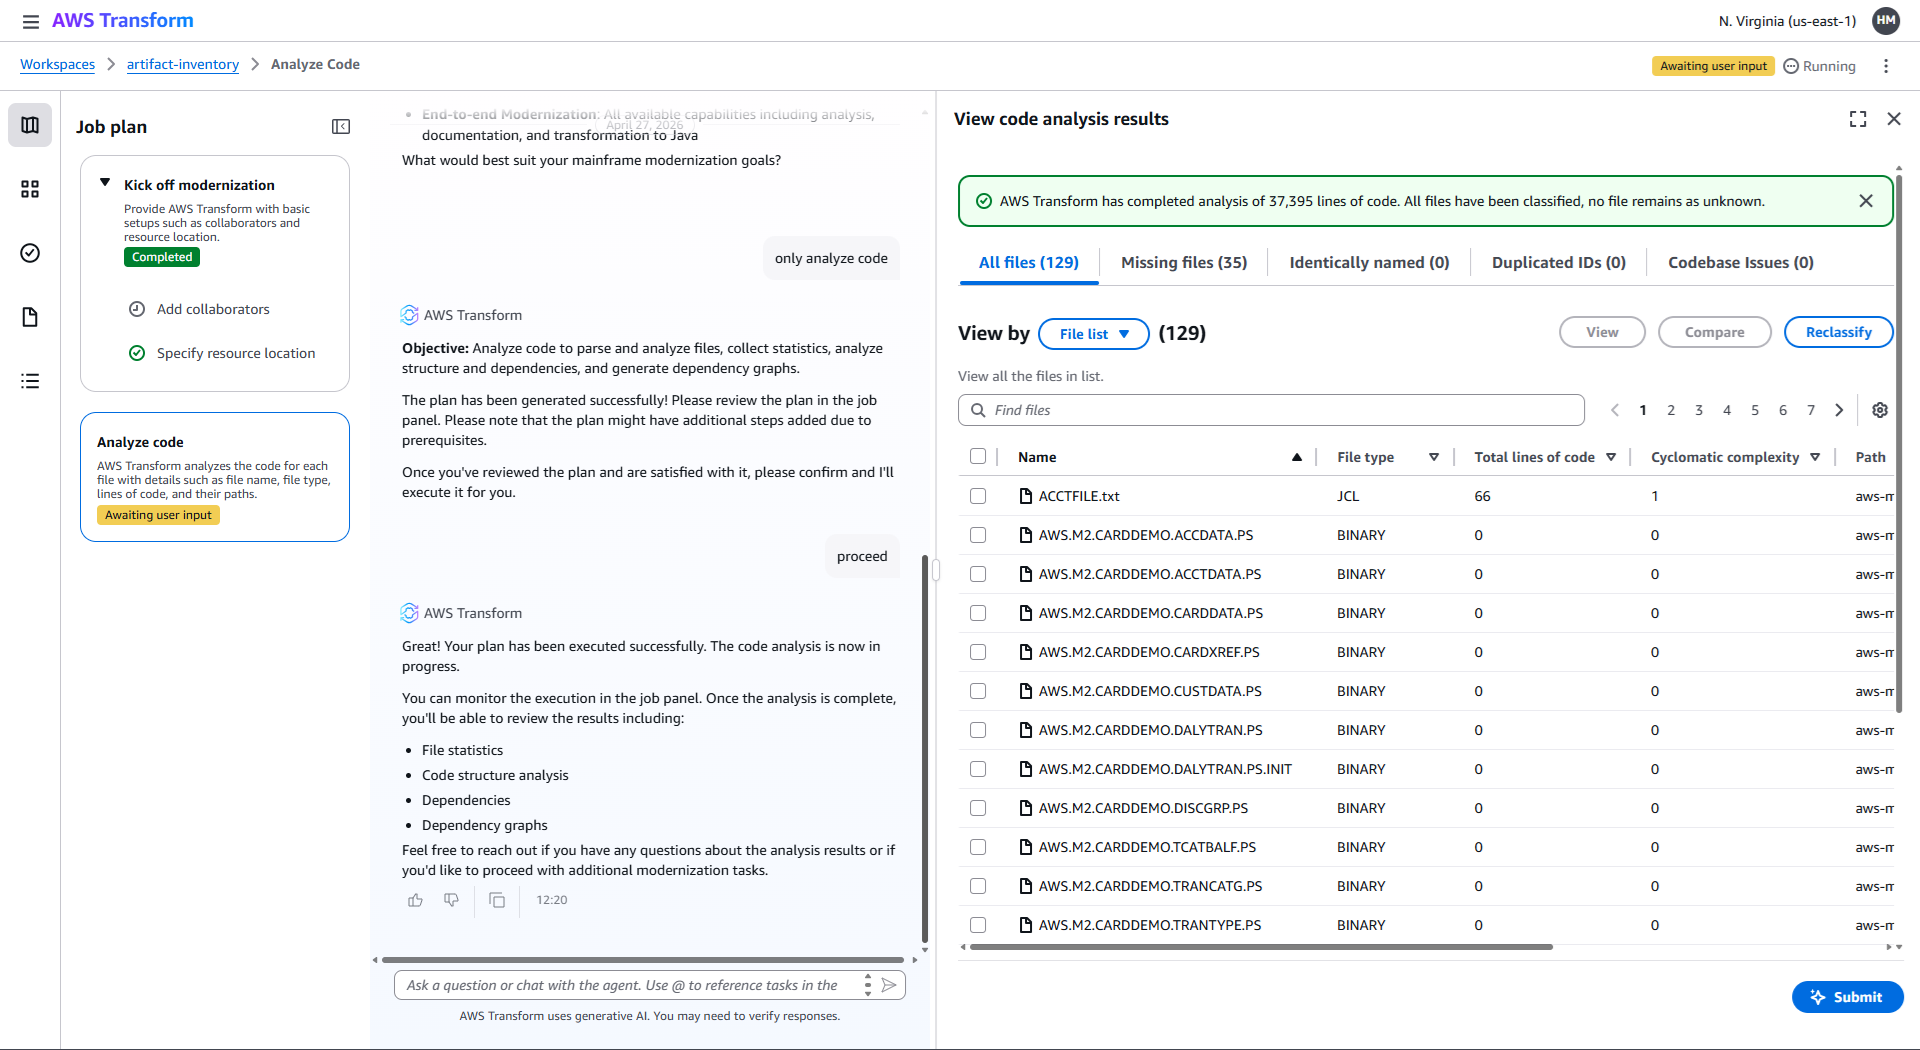Open Workspaces breadcrumb link
This screenshot has height=1050, width=1920.
57,64
